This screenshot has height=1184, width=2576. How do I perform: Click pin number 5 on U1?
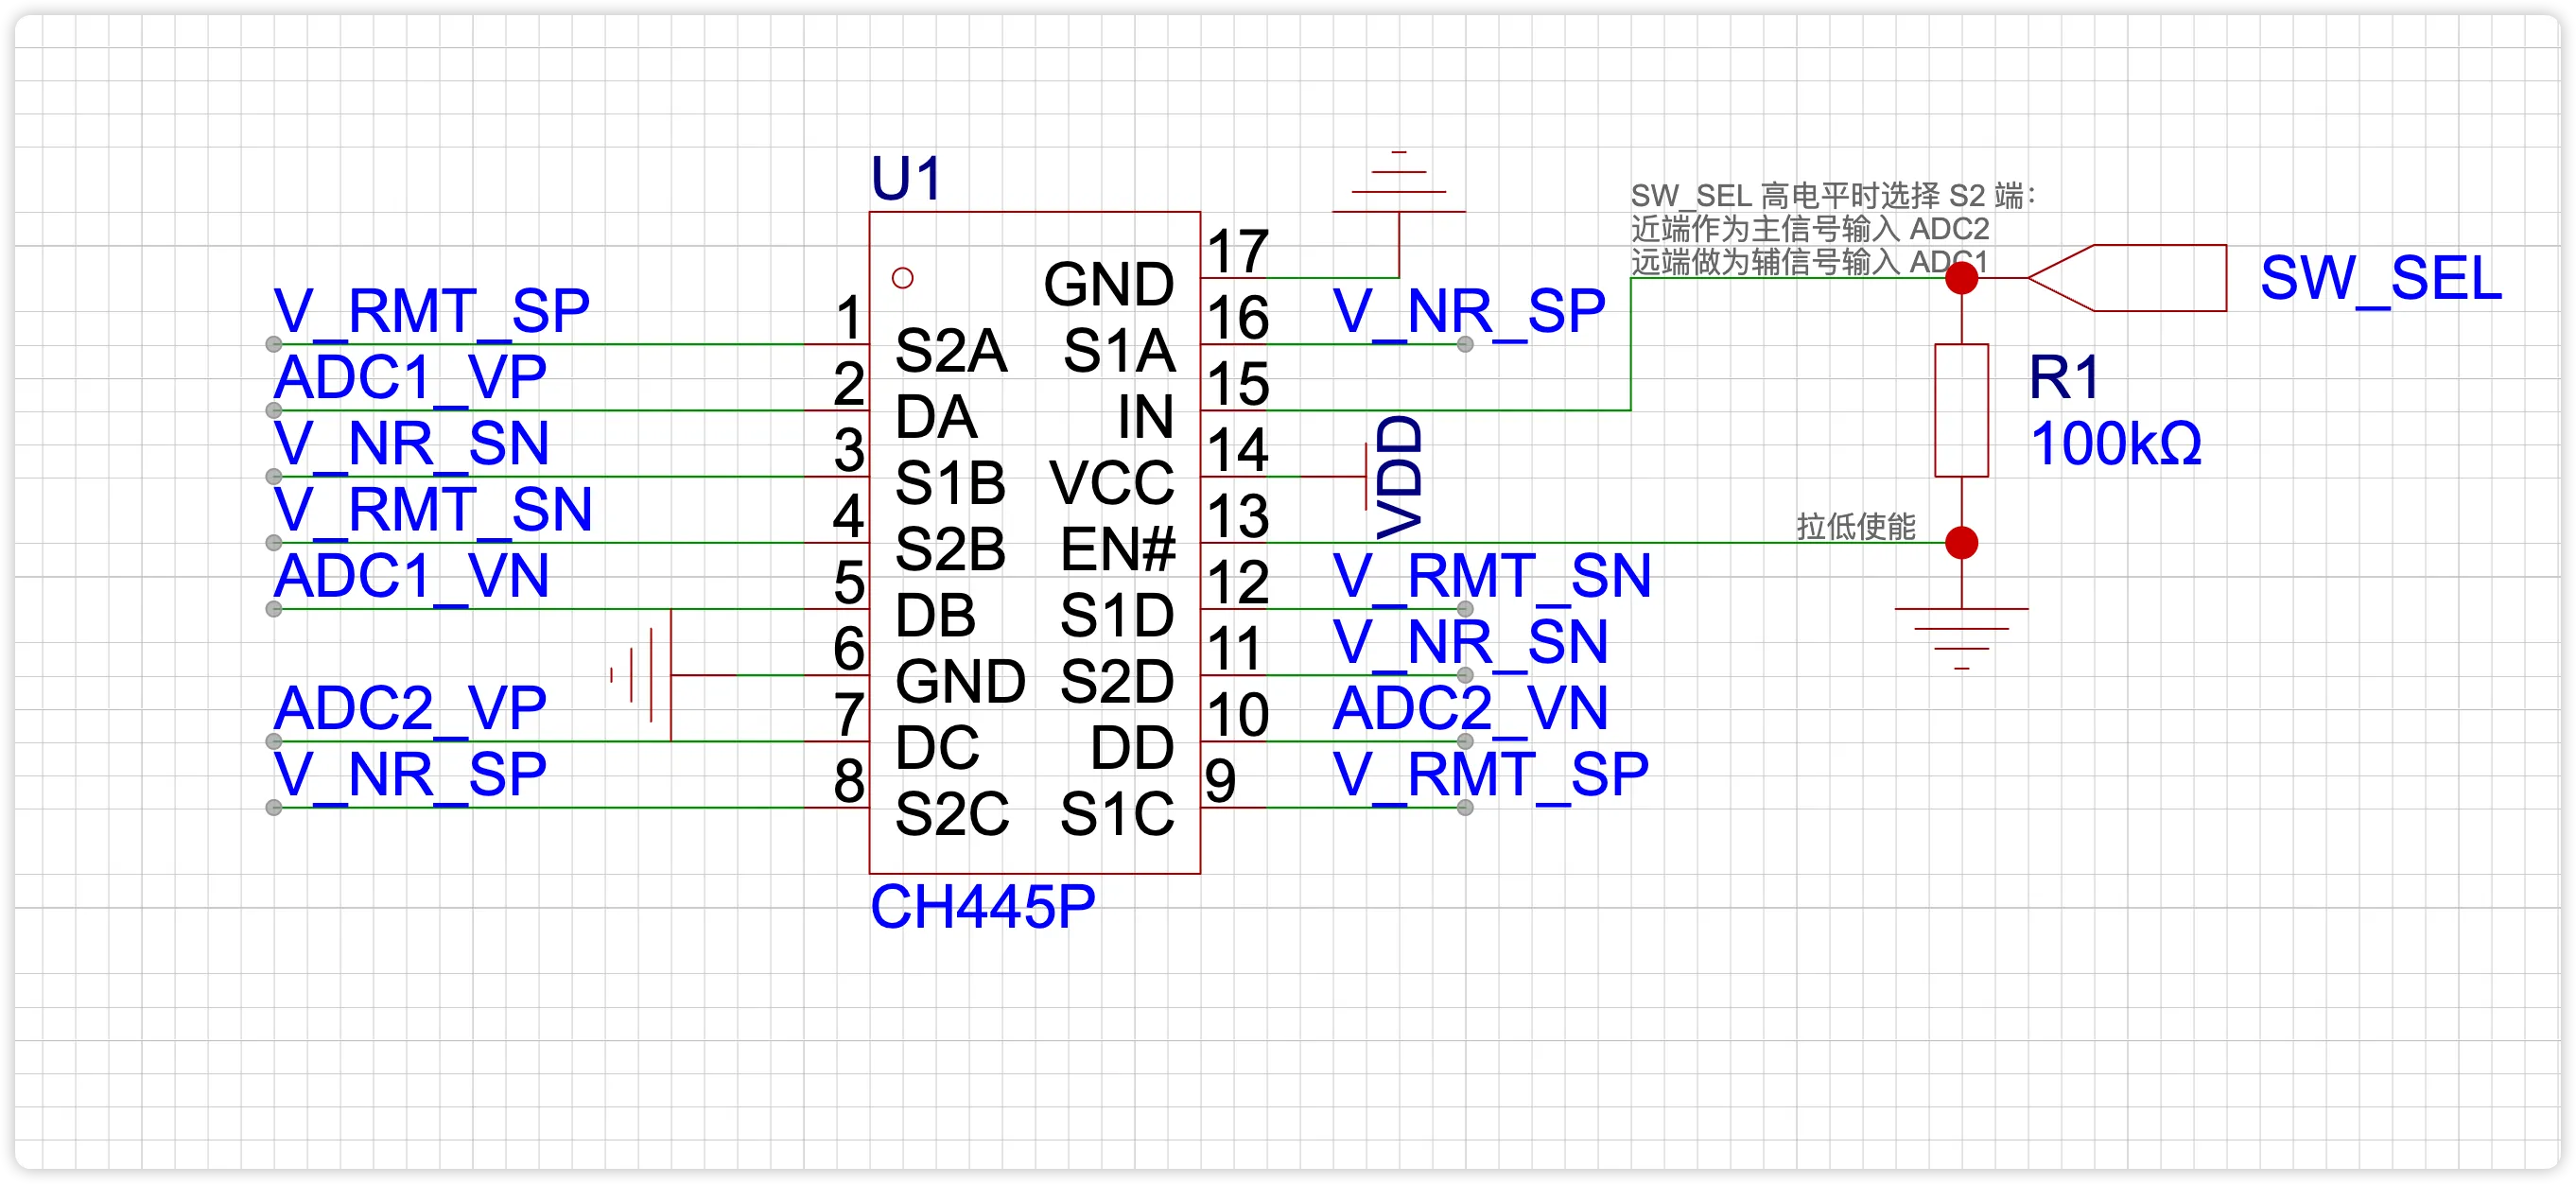pyautogui.click(x=849, y=582)
